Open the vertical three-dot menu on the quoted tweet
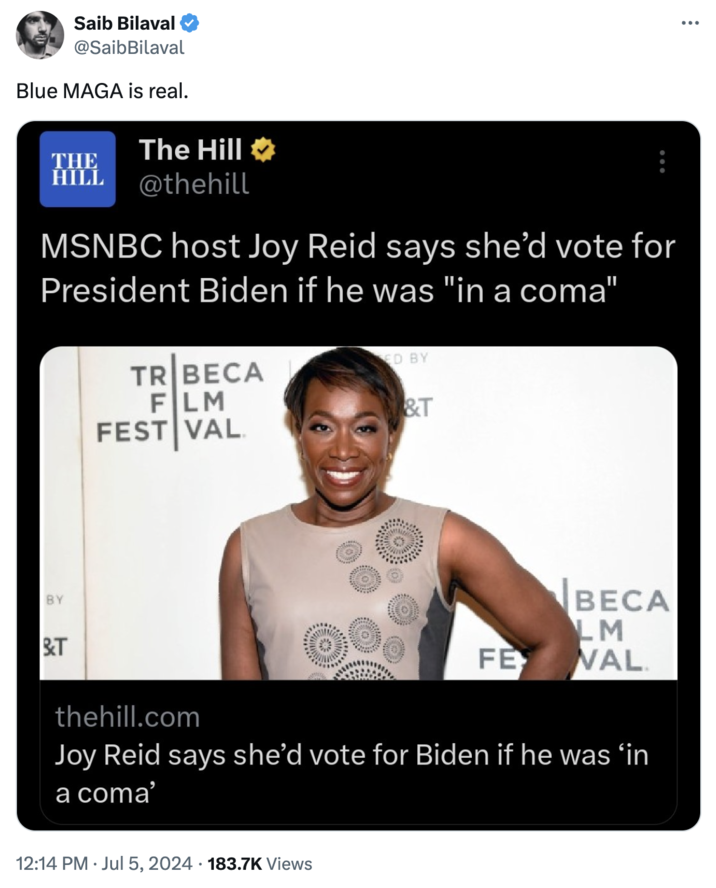Image resolution: width=716 pixels, height=888 pixels. click(x=662, y=161)
